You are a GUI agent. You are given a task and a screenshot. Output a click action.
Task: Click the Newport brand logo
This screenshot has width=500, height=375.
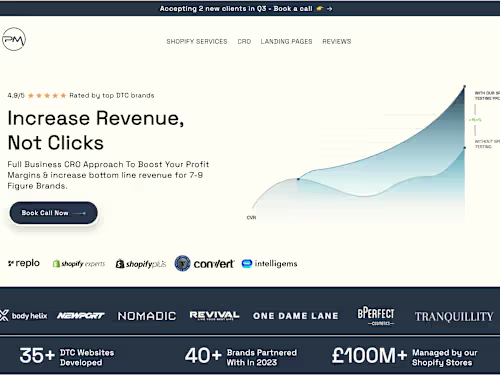(81, 315)
